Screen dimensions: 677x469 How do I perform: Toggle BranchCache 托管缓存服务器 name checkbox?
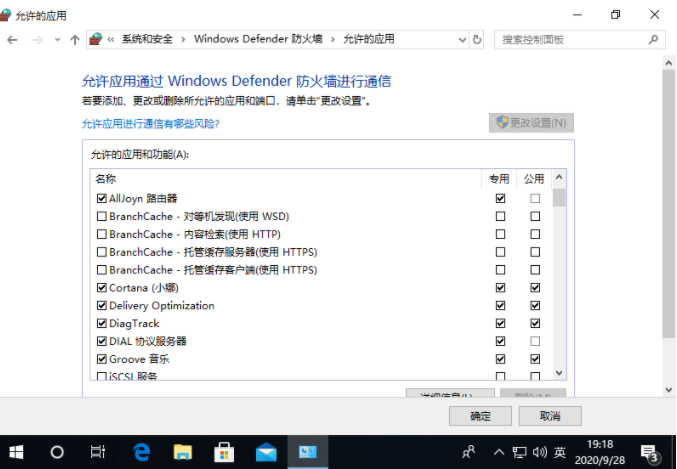pyautogui.click(x=101, y=252)
